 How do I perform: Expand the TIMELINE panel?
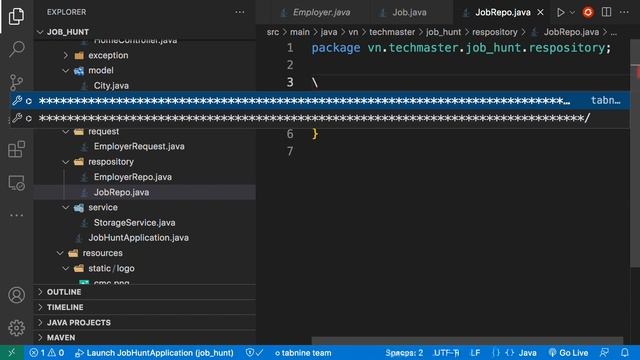65,307
